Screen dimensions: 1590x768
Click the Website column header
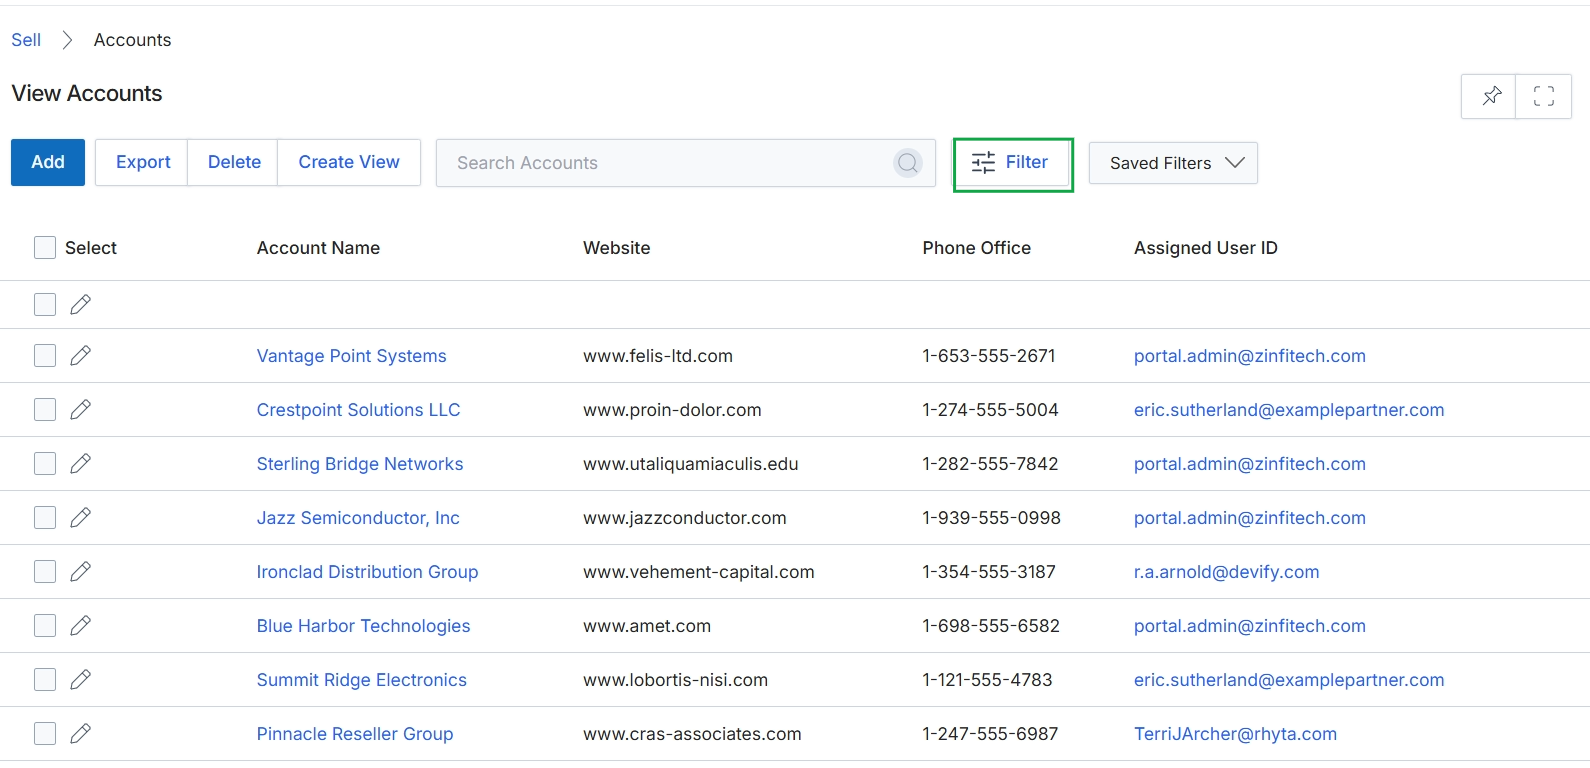[x=616, y=248]
